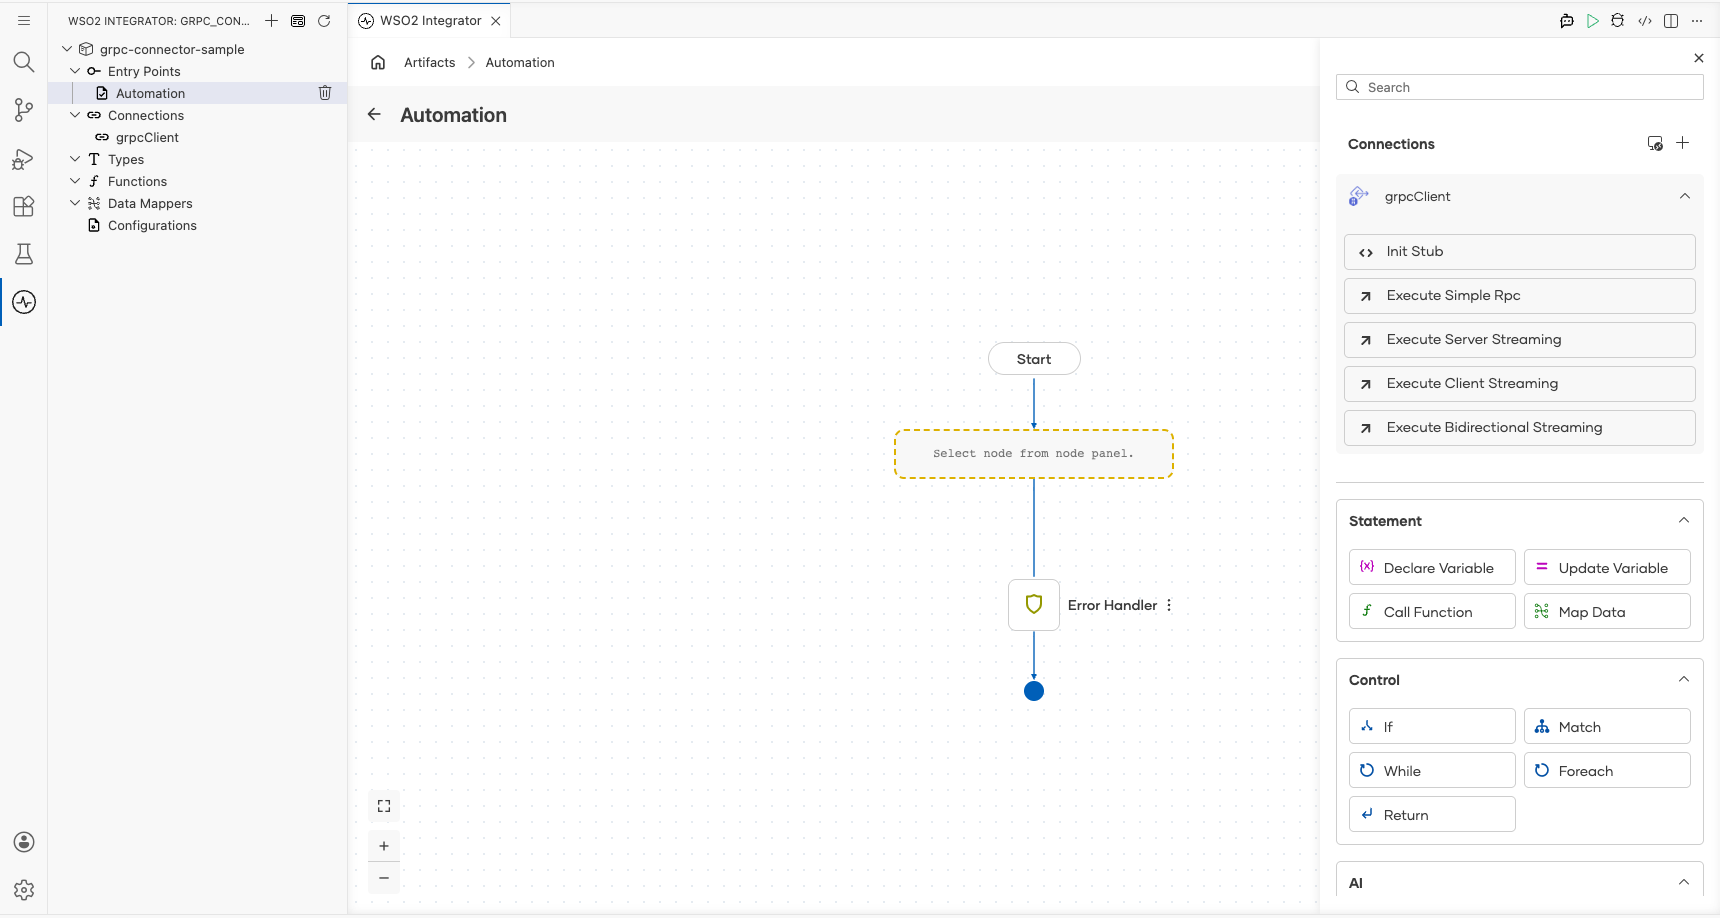Add a Return node
The image size is (1720, 918).
1432,814
